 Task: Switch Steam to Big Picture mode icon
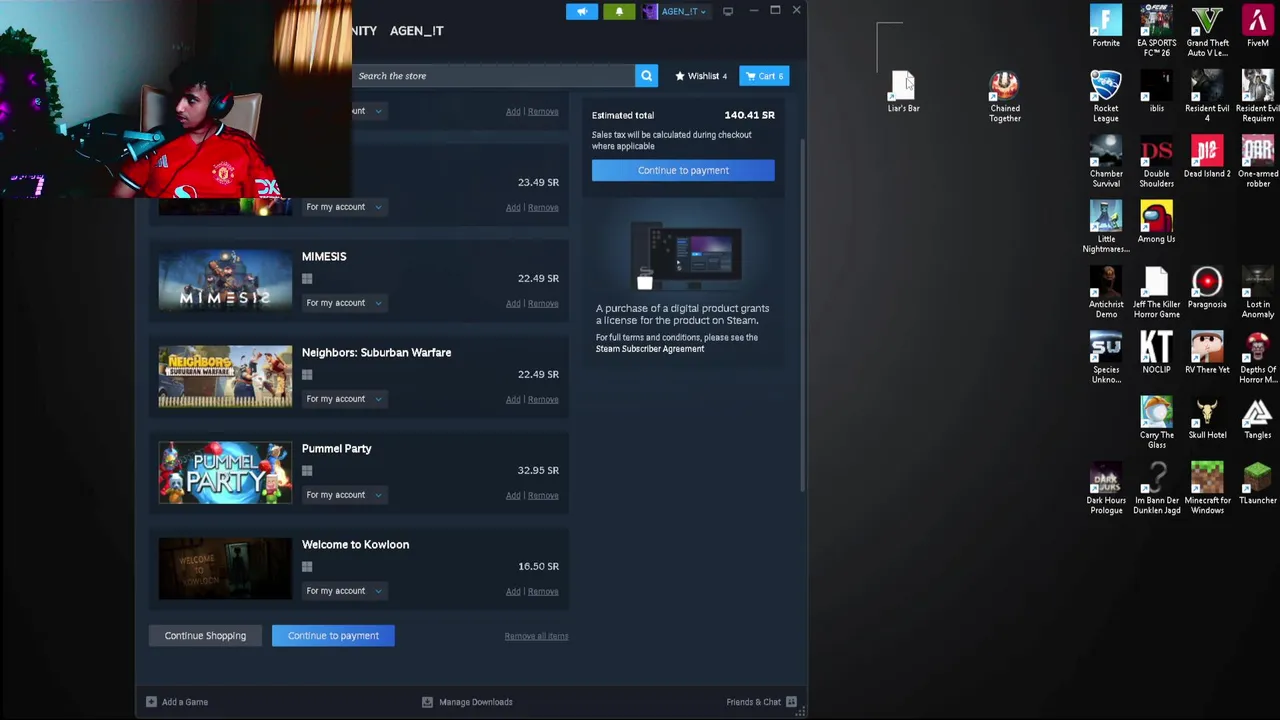tap(728, 11)
